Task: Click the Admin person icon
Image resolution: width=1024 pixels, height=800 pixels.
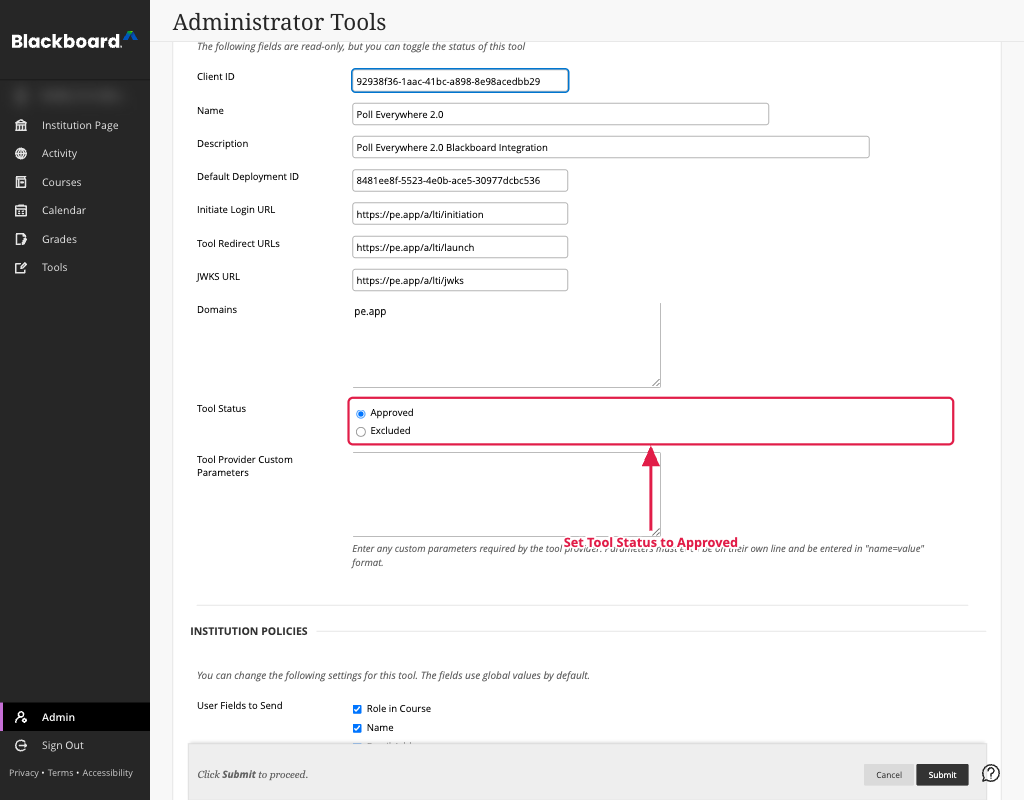Action: click(21, 717)
